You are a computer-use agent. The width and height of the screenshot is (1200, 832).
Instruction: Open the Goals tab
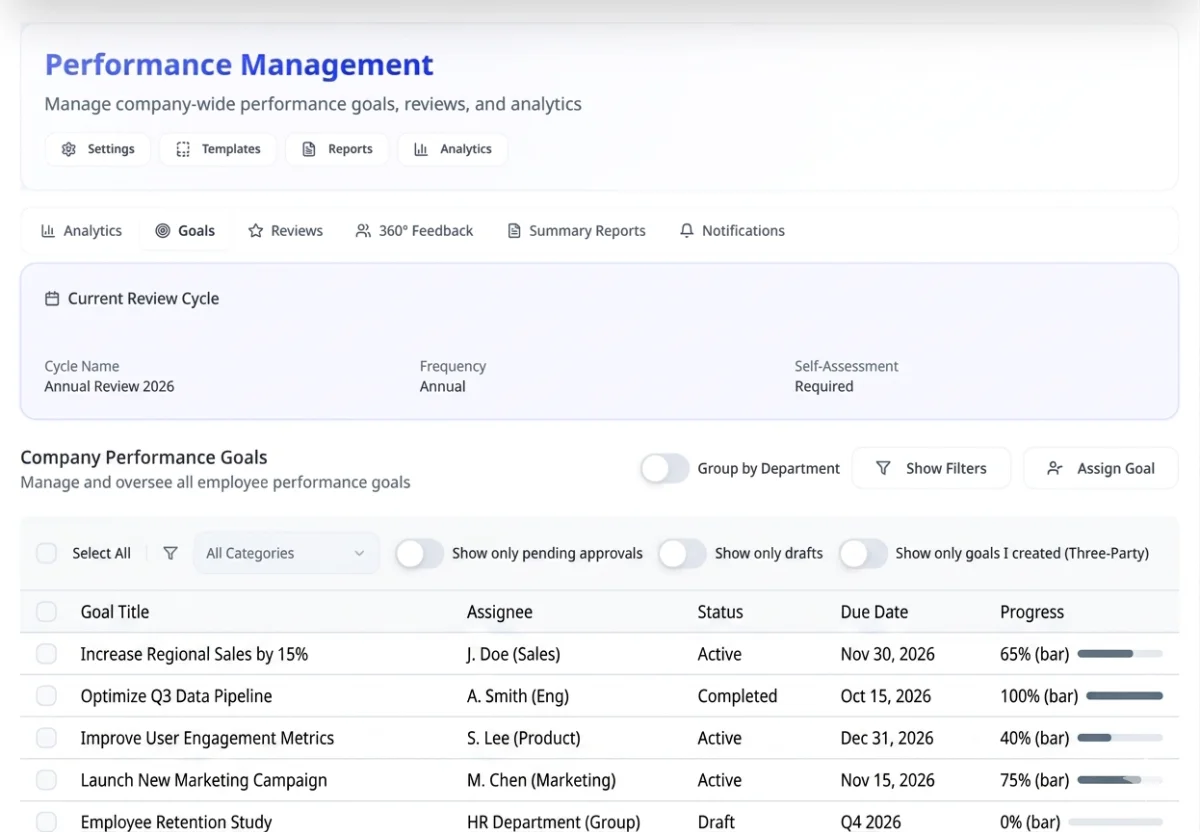click(185, 231)
